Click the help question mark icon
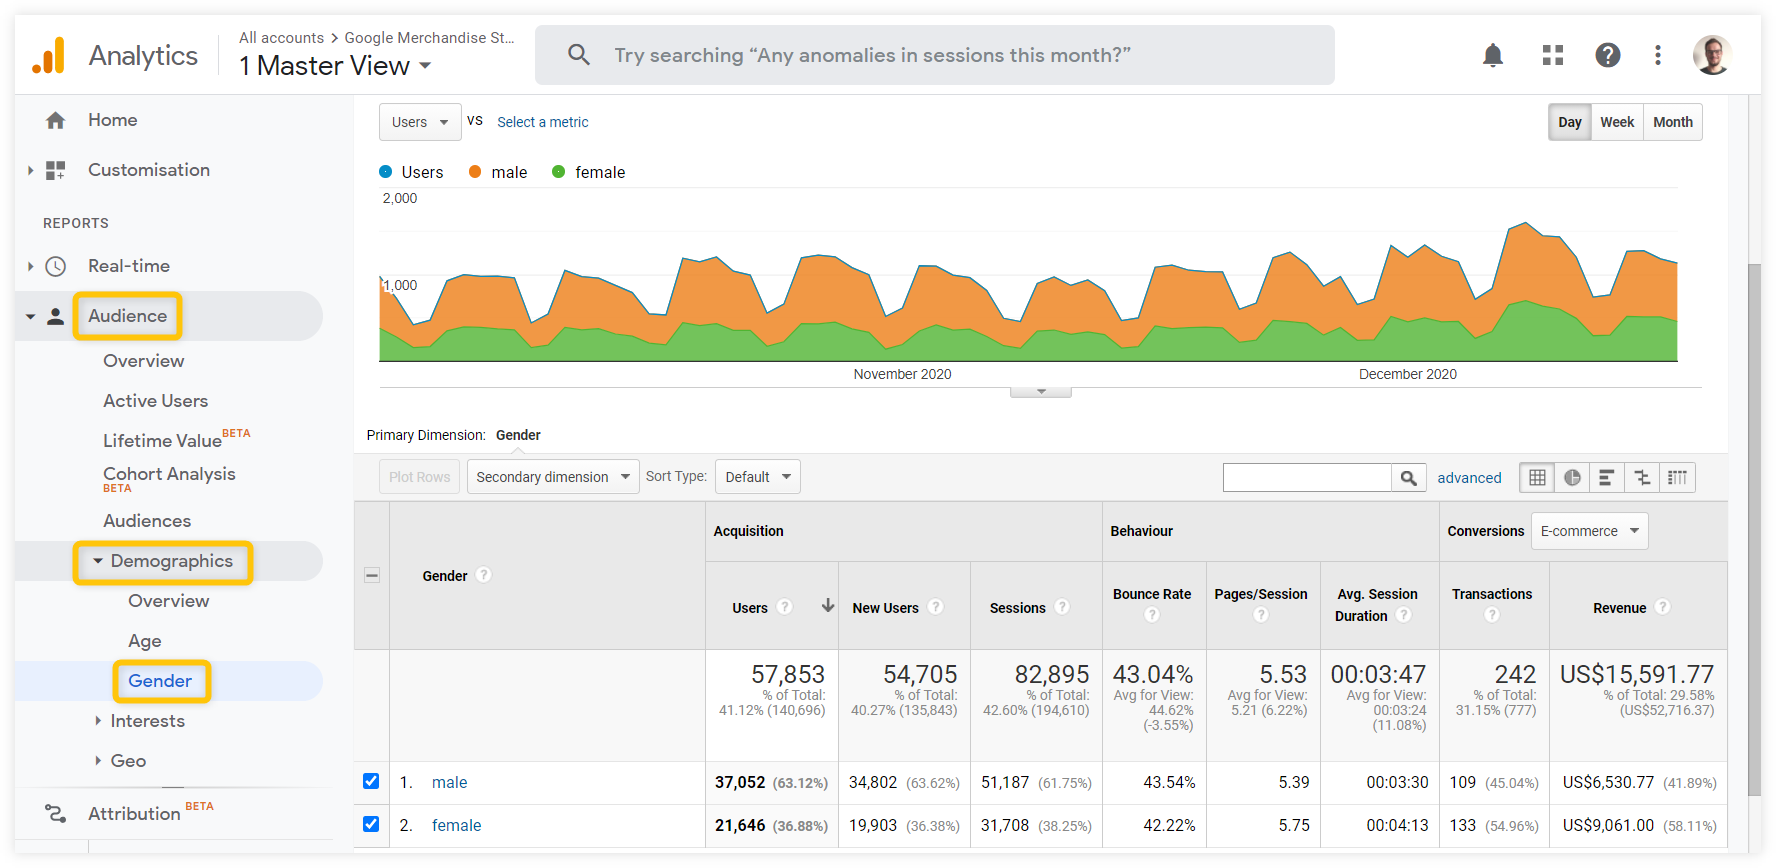 (1607, 55)
